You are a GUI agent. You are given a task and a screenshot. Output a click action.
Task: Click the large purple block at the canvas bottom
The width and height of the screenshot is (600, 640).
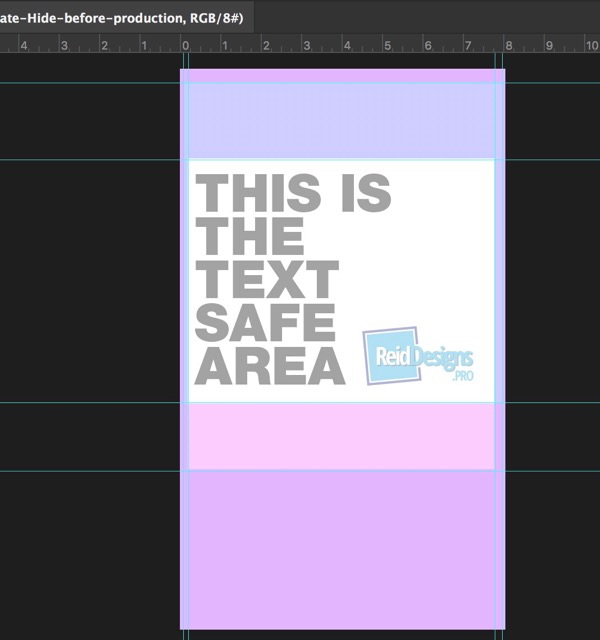pos(342,550)
